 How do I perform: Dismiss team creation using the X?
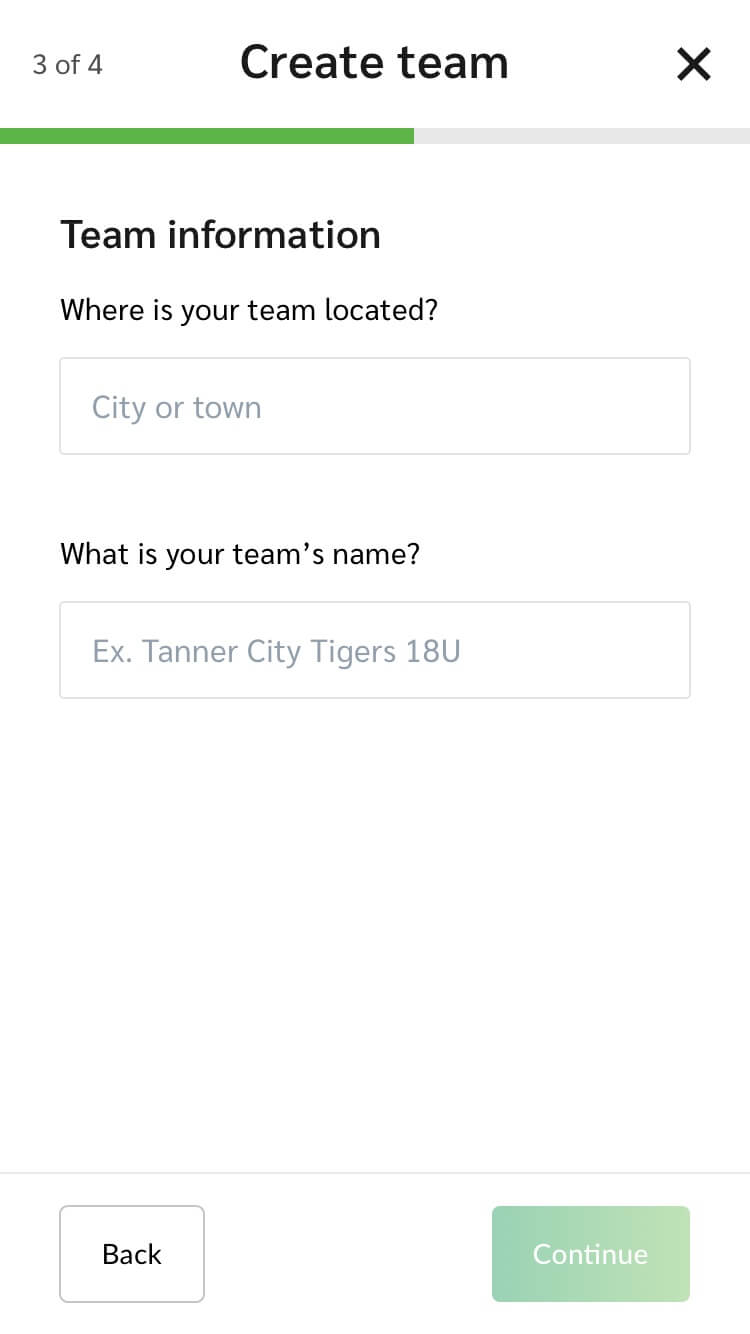[x=693, y=65]
